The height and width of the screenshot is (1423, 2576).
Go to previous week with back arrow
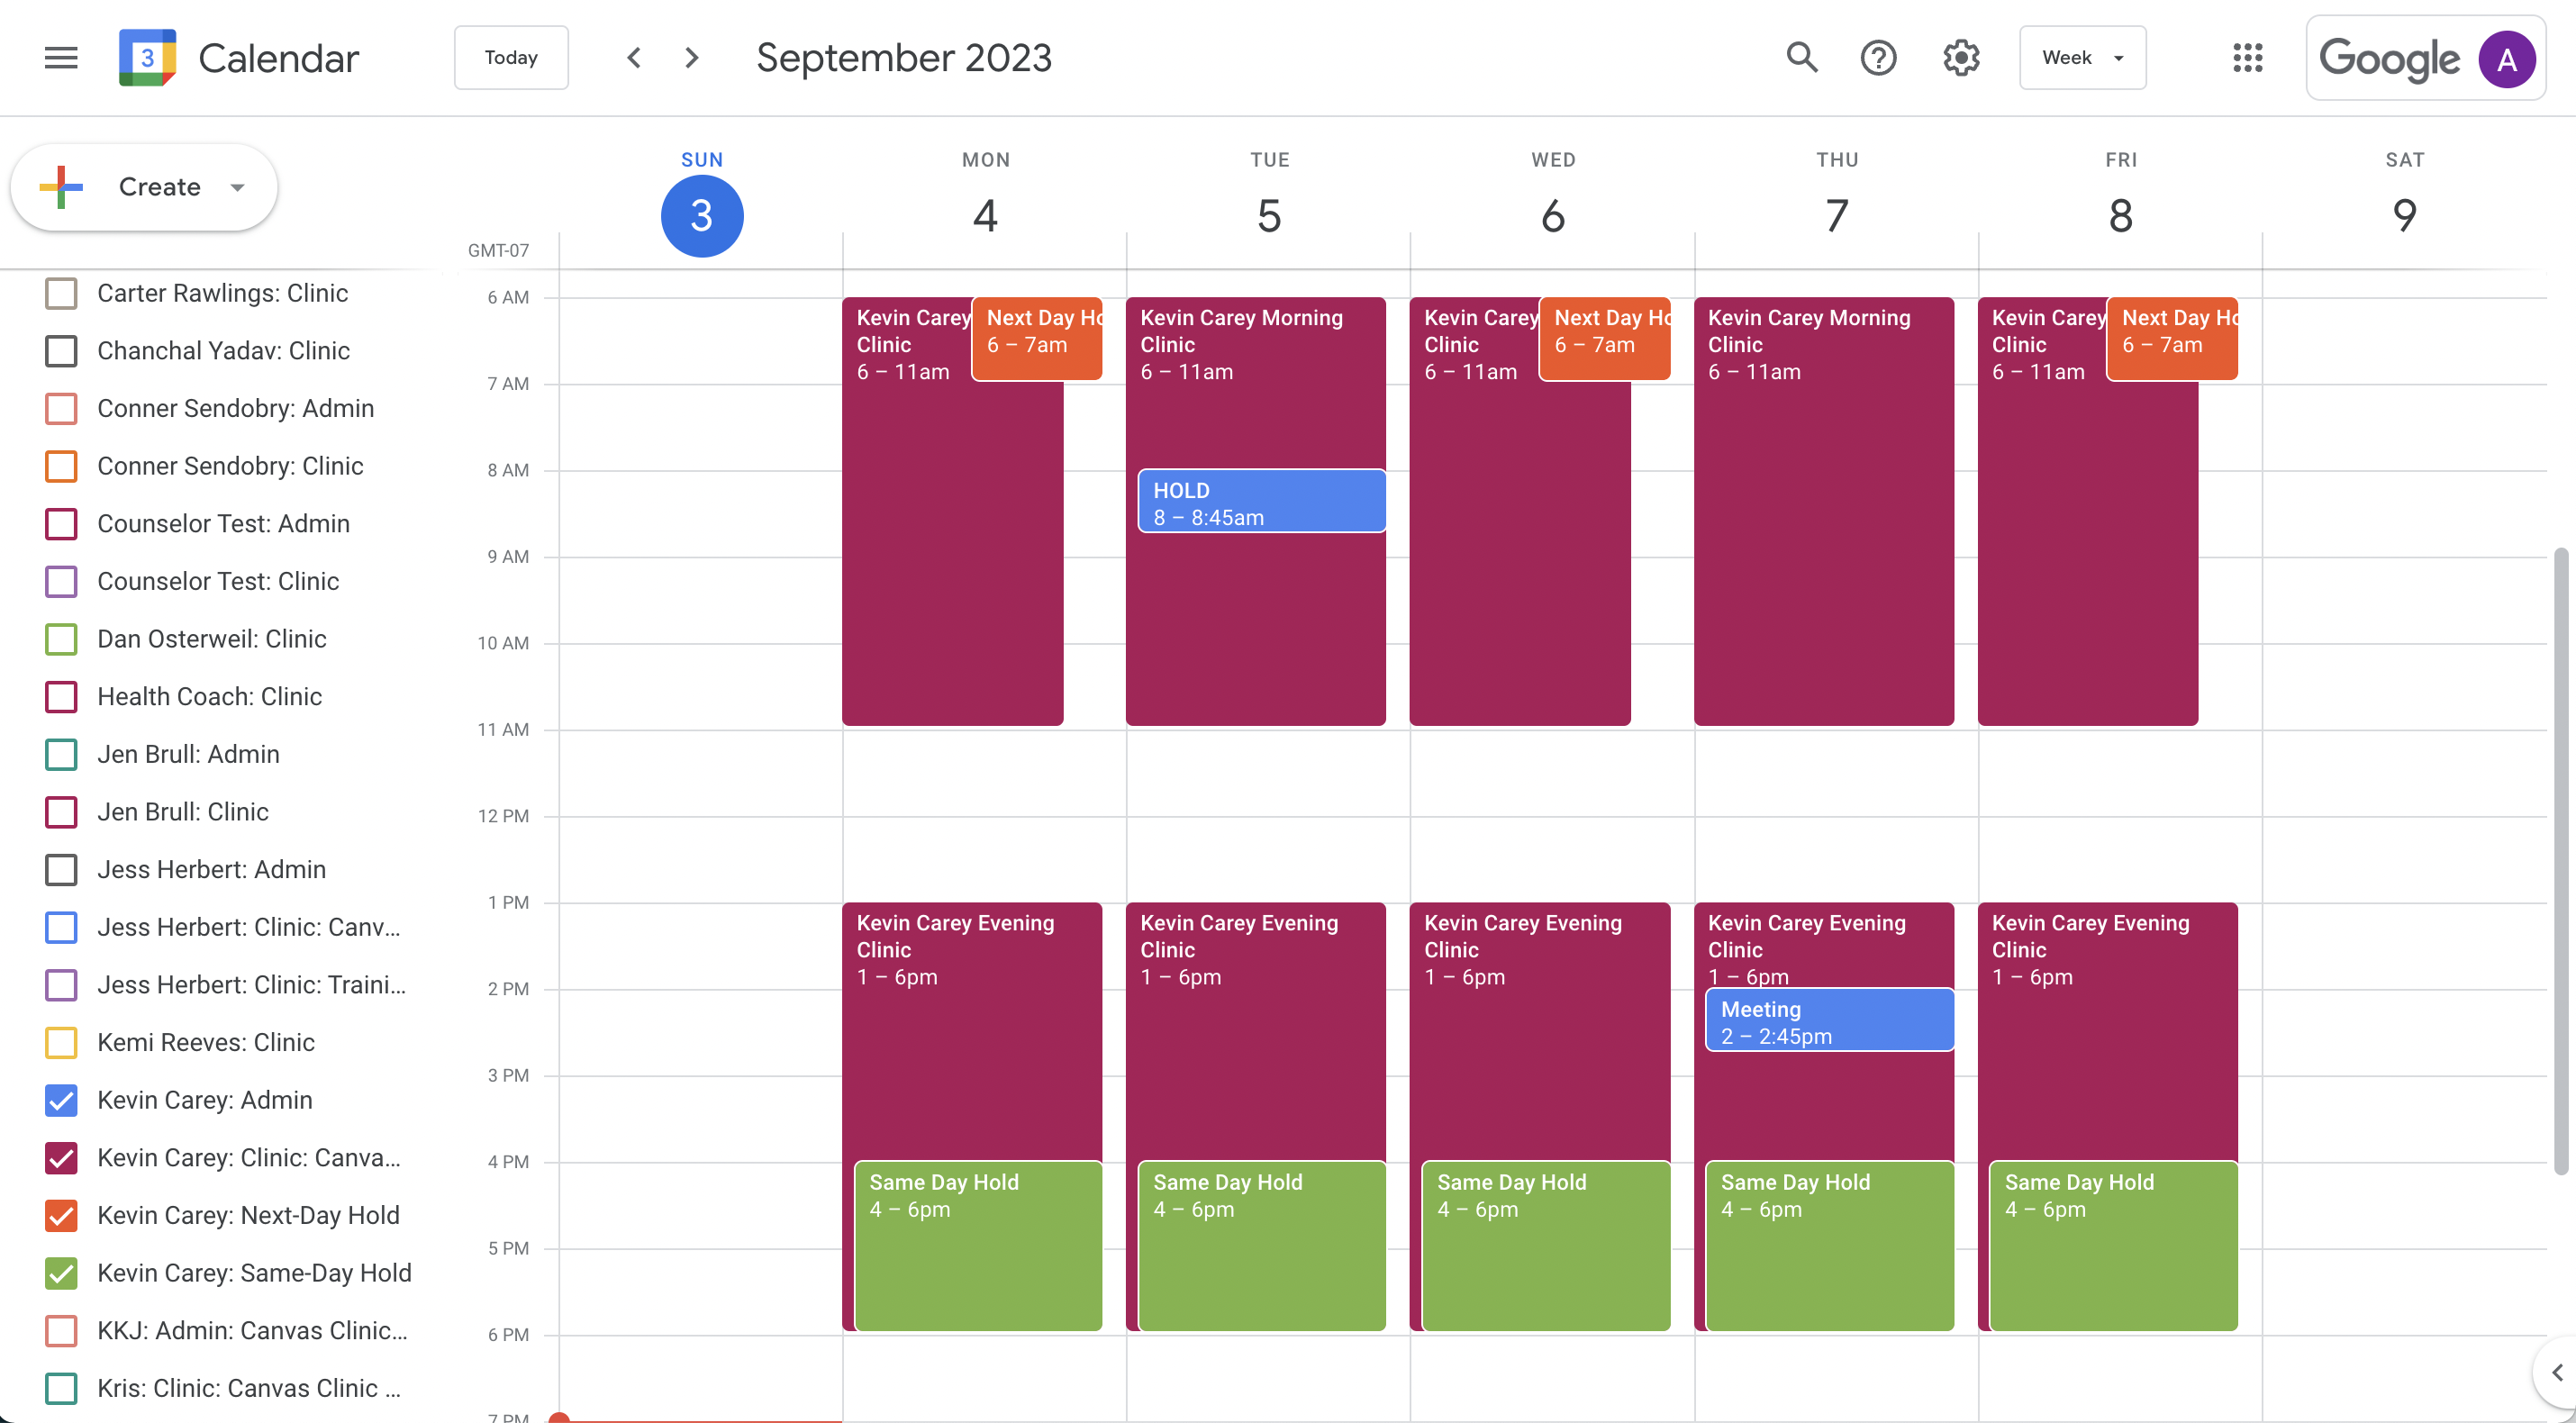(634, 57)
